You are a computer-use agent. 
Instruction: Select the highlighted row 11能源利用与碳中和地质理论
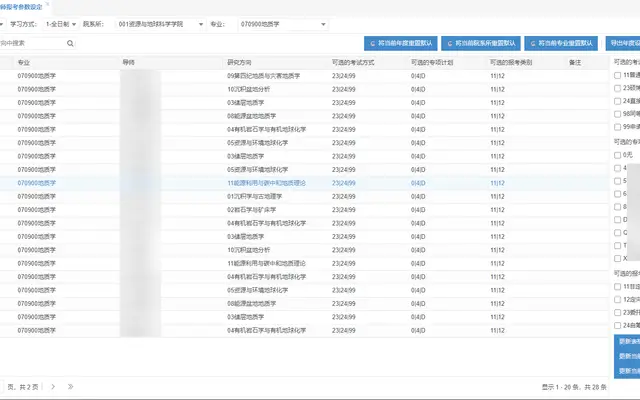304,183
